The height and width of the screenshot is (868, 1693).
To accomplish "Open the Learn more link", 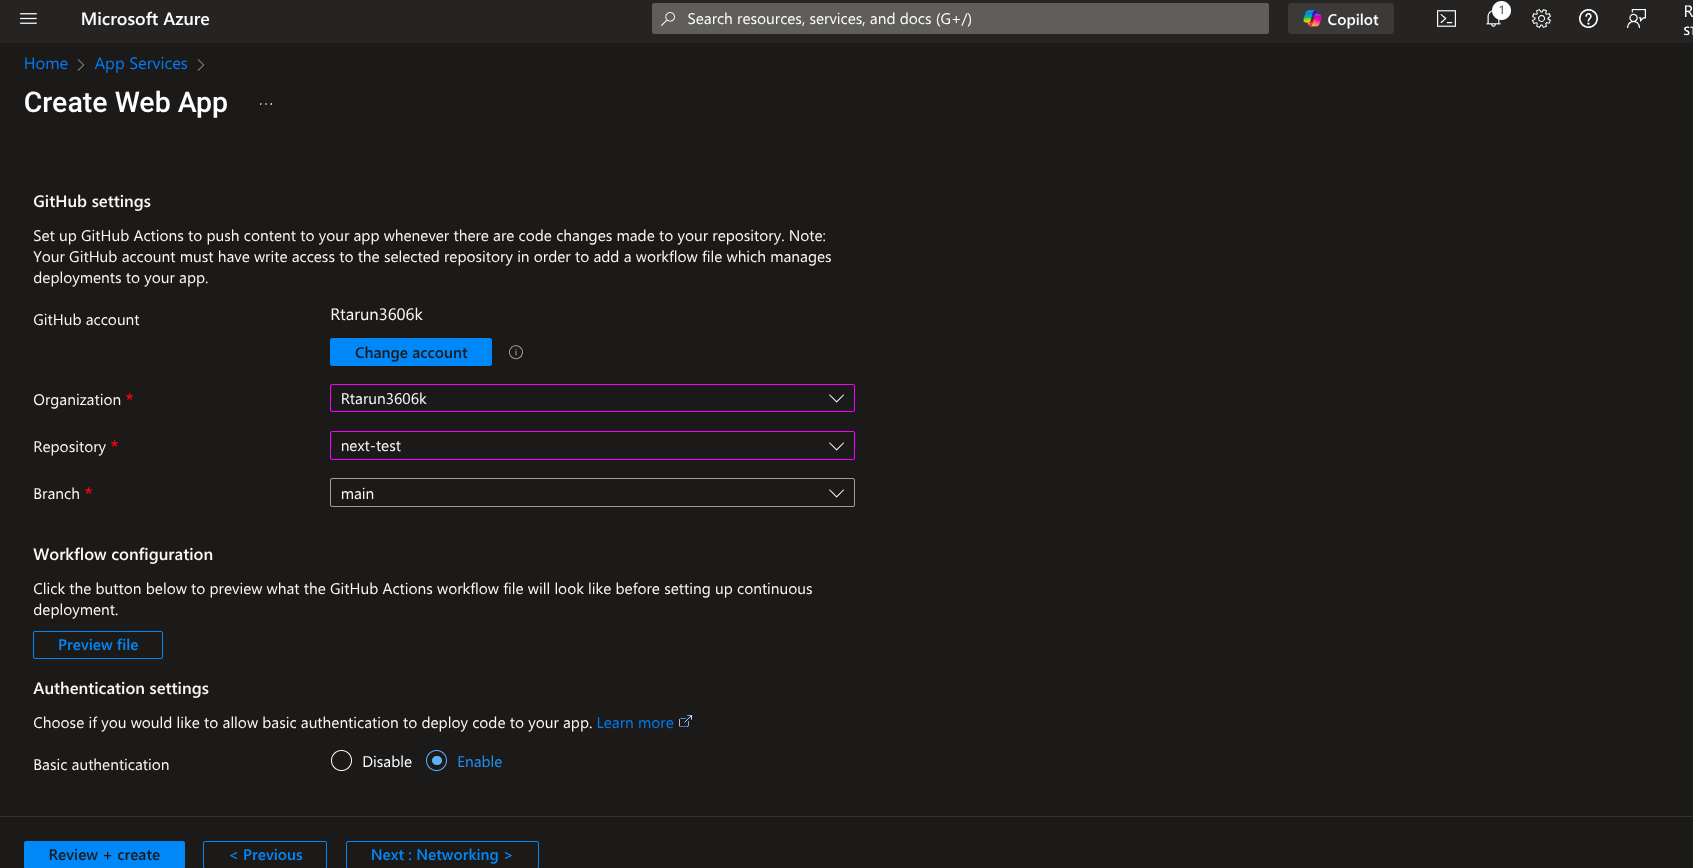I will pyautogui.click(x=644, y=723).
